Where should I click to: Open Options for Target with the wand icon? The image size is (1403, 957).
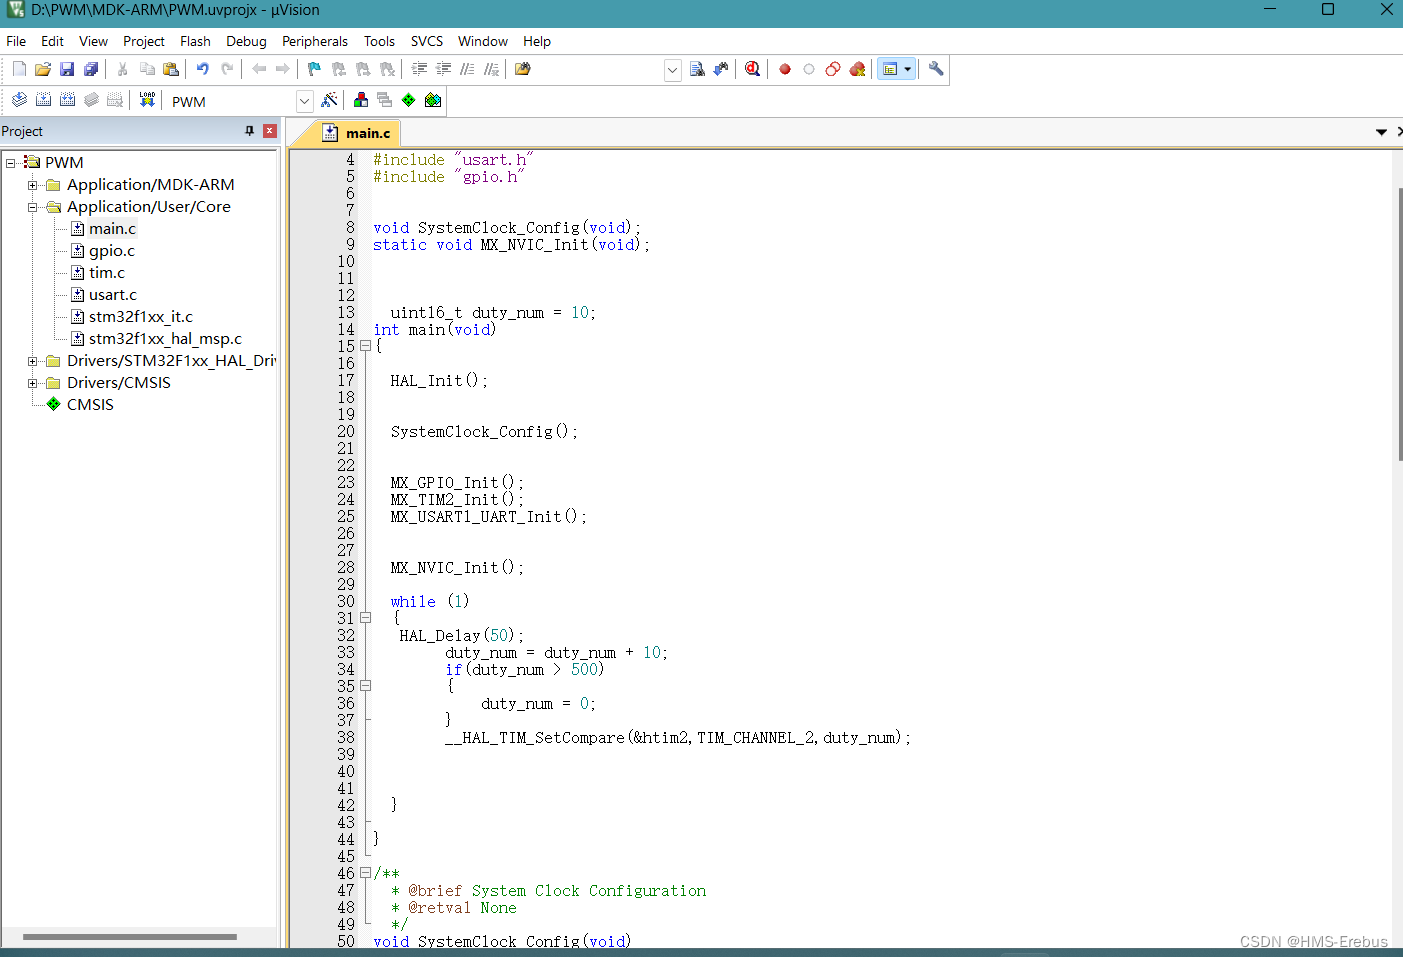(330, 99)
